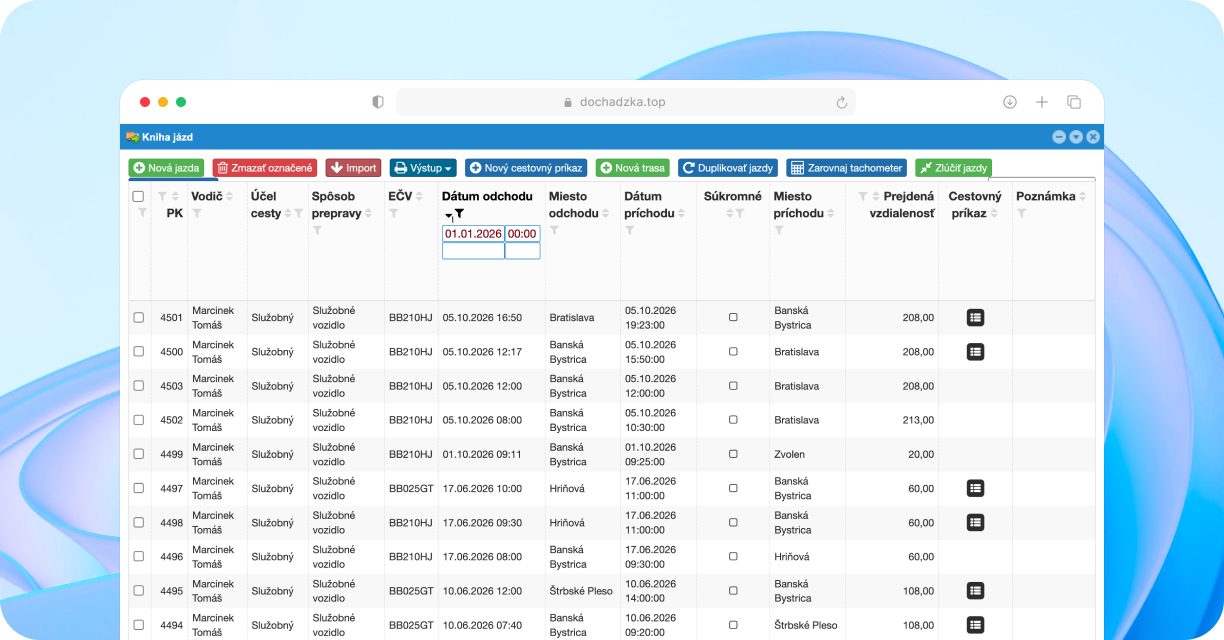Sort by the Poznámka column
This screenshot has width=1224, height=640.
click(1082, 196)
